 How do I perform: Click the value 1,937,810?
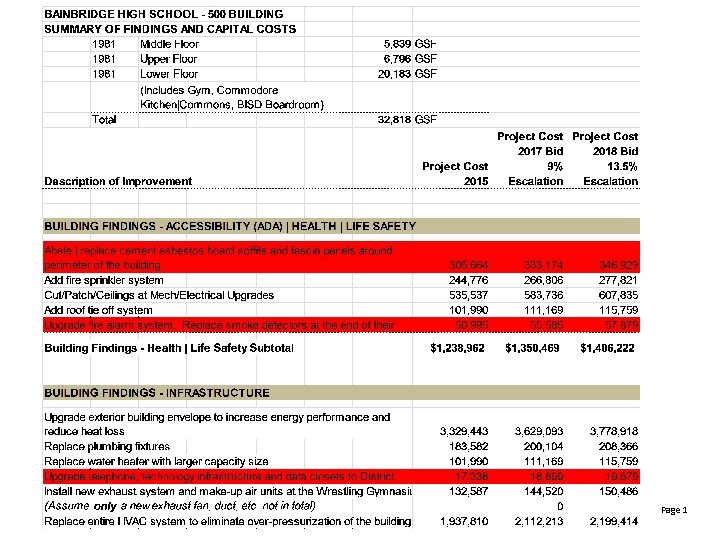click(464, 522)
